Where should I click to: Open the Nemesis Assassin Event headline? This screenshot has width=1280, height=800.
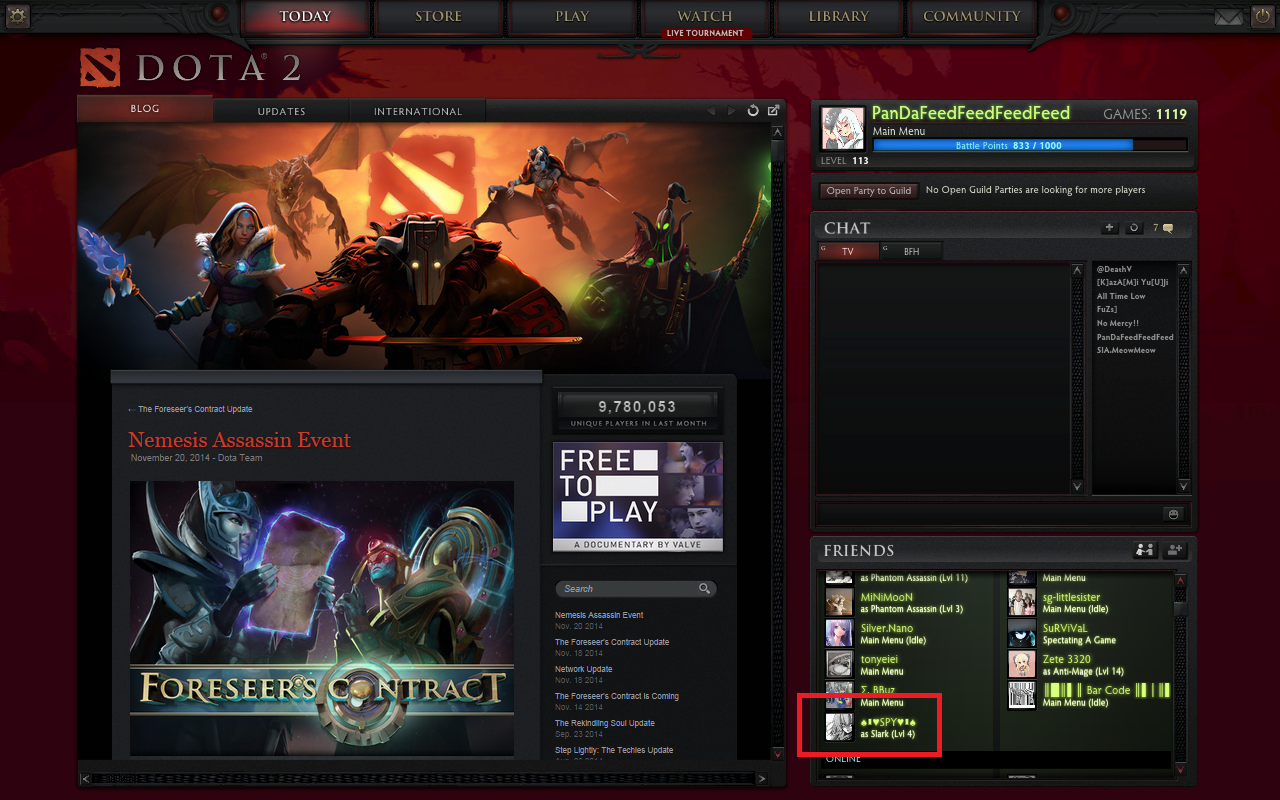click(x=240, y=440)
